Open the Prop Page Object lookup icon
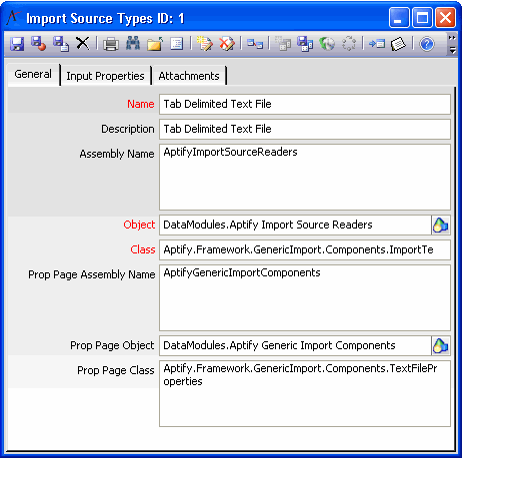The width and height of the screenshot is (528, 483). click(441, 346)
